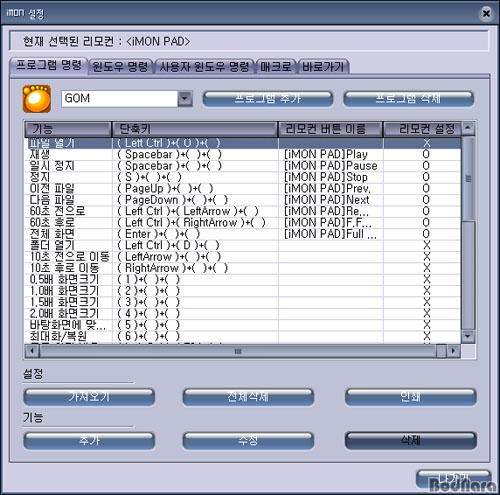The height and width of the screenshot is (495, 500).
Task: Select the 2.0배 화면크기 row
Action: point(243,313)
